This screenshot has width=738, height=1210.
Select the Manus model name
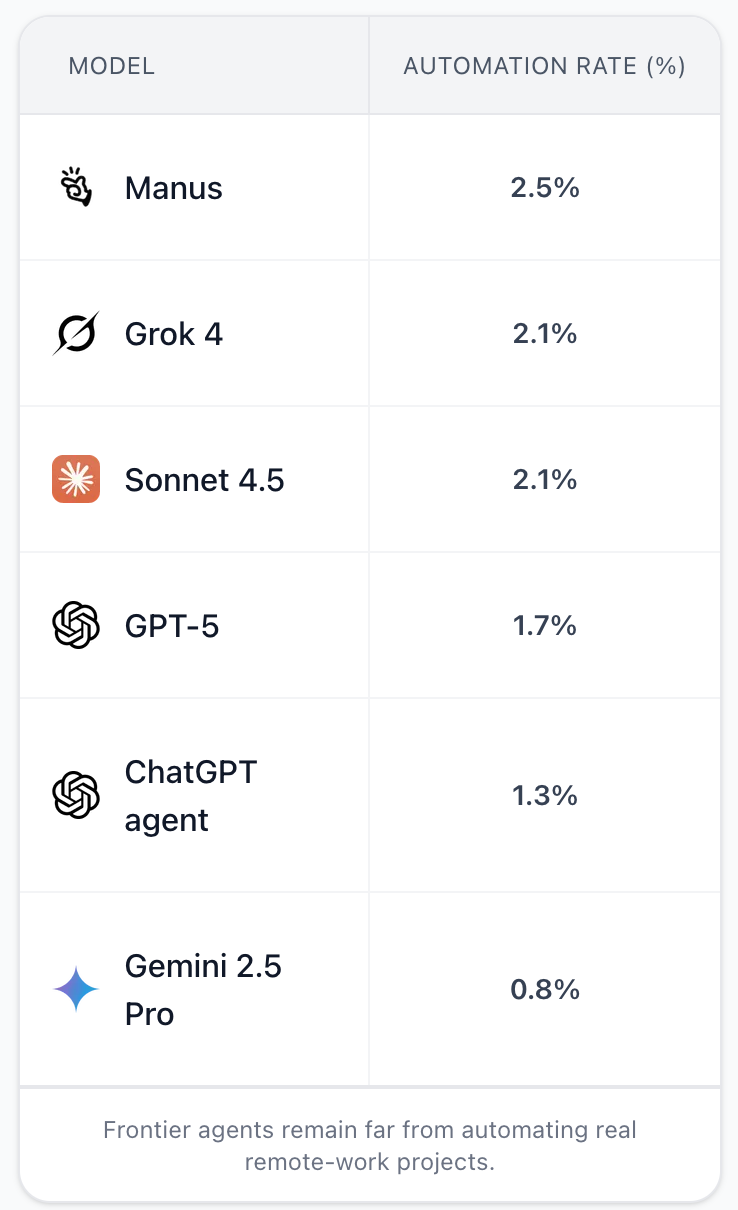pyautogui.click(x=174, y=188)
